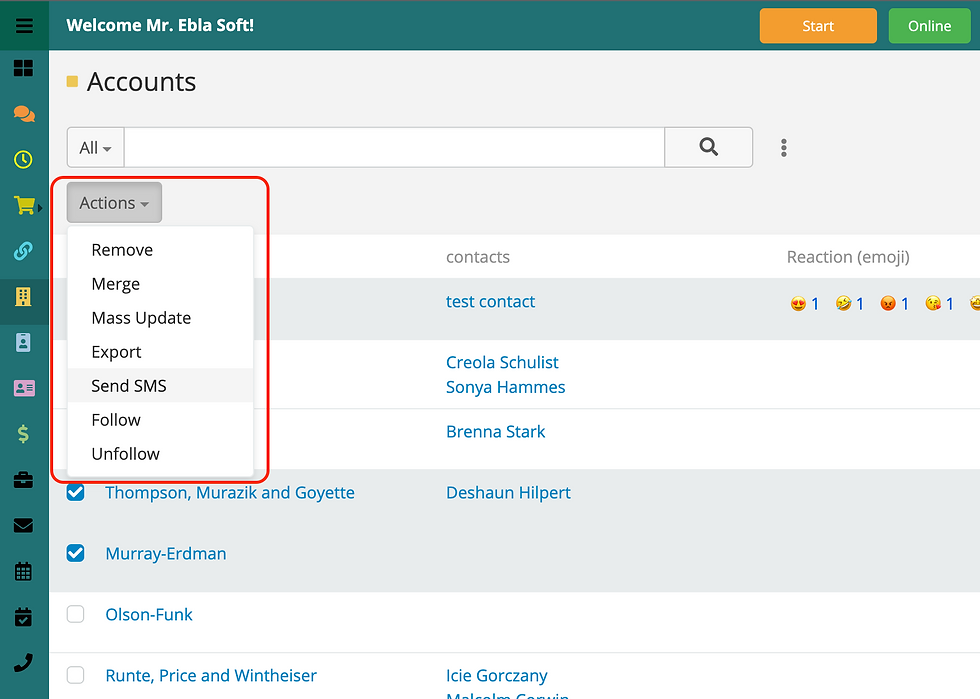Choose Mass Update from Actions menu
Screen dimensions: 980x699
pyautogui.click(x=160, y=318)
